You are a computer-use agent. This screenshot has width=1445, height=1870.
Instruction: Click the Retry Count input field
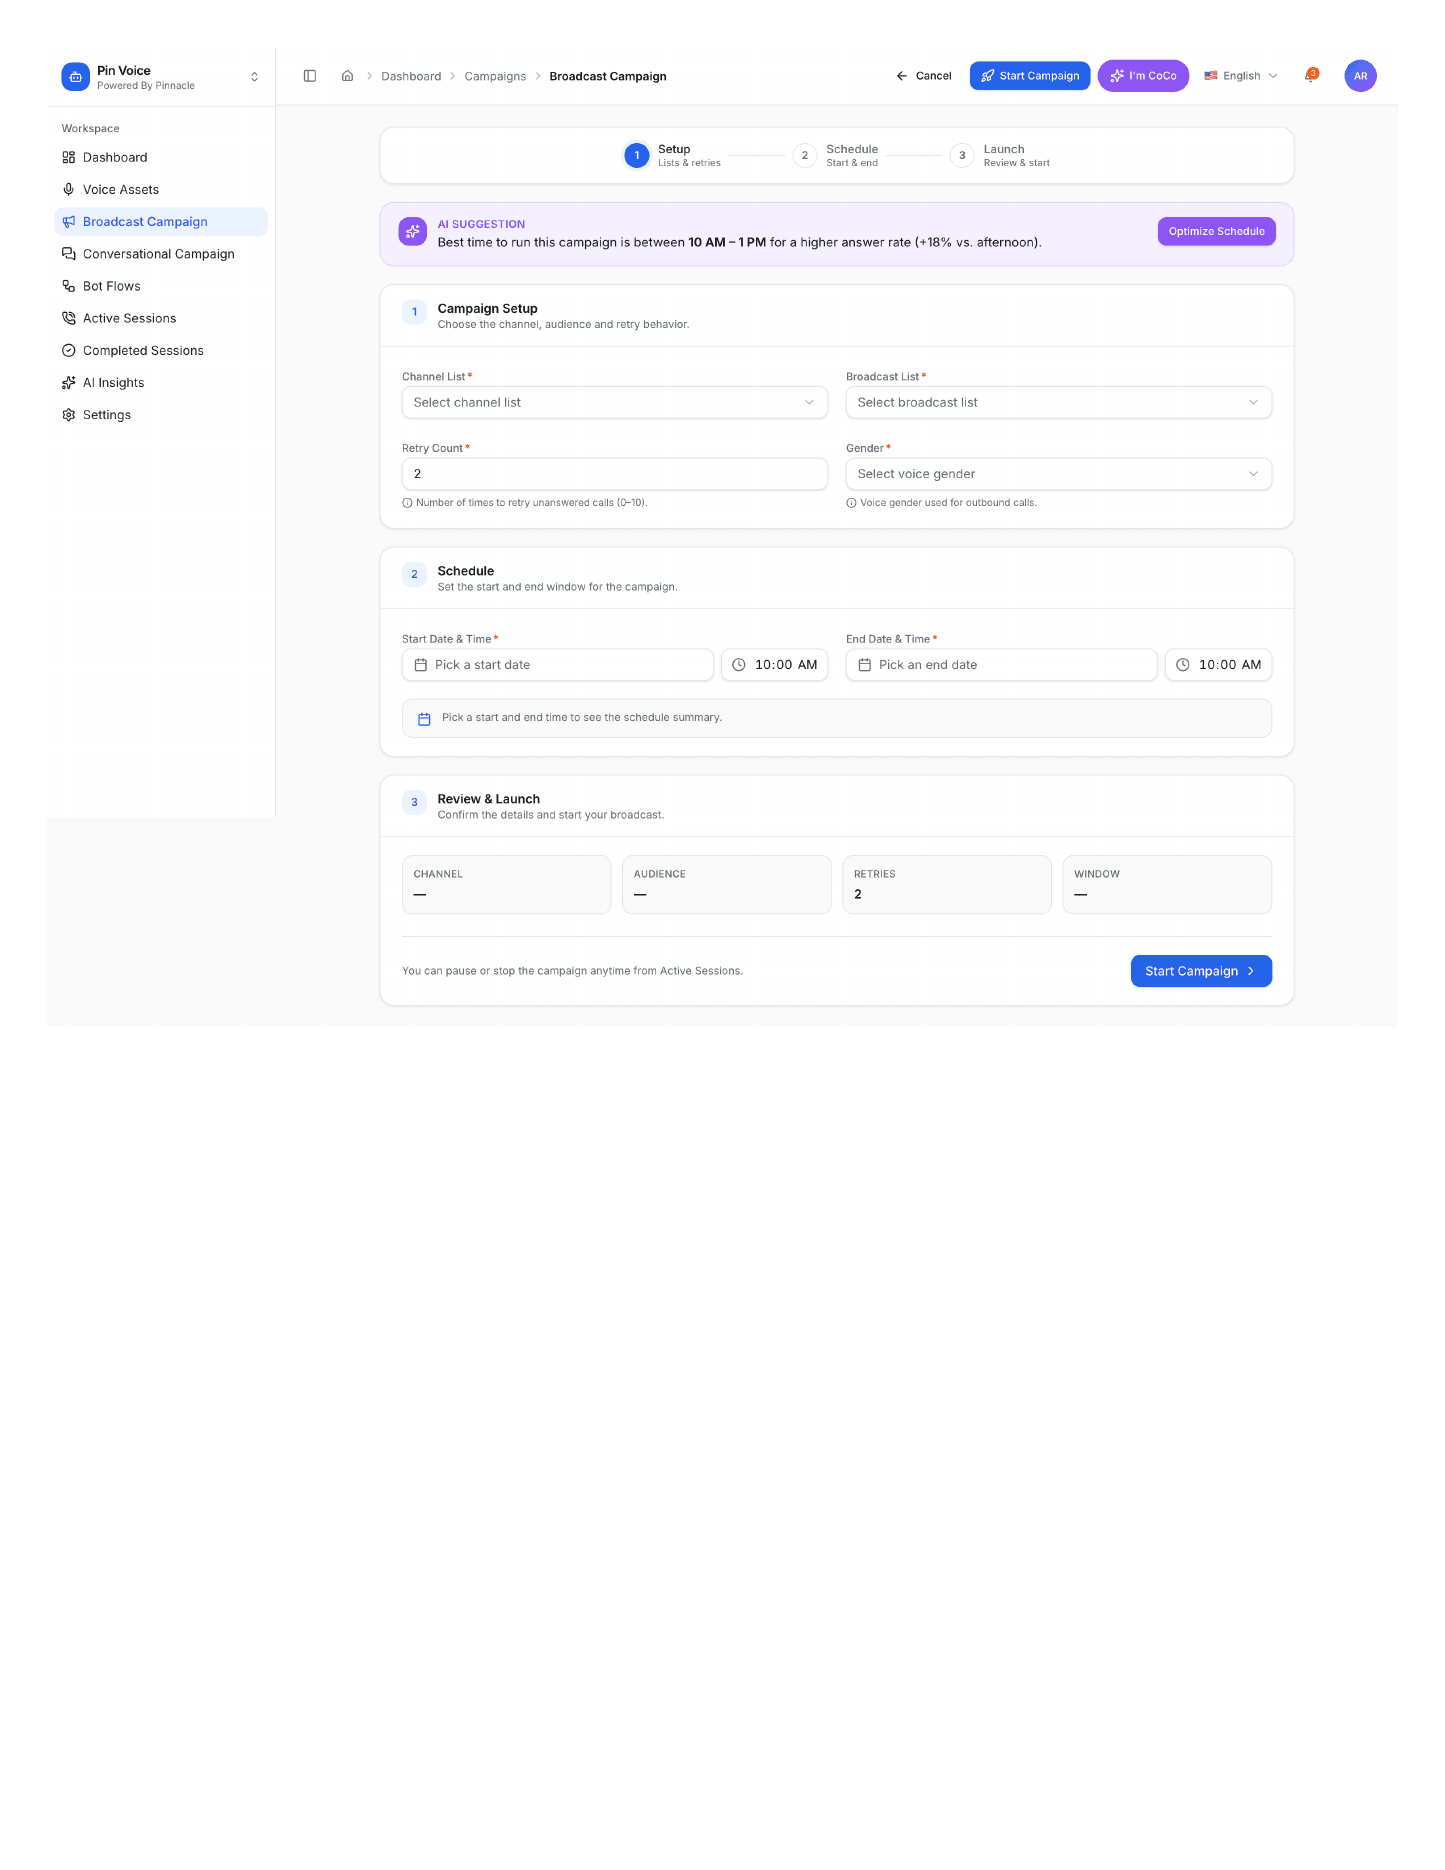tap(615, 474)
